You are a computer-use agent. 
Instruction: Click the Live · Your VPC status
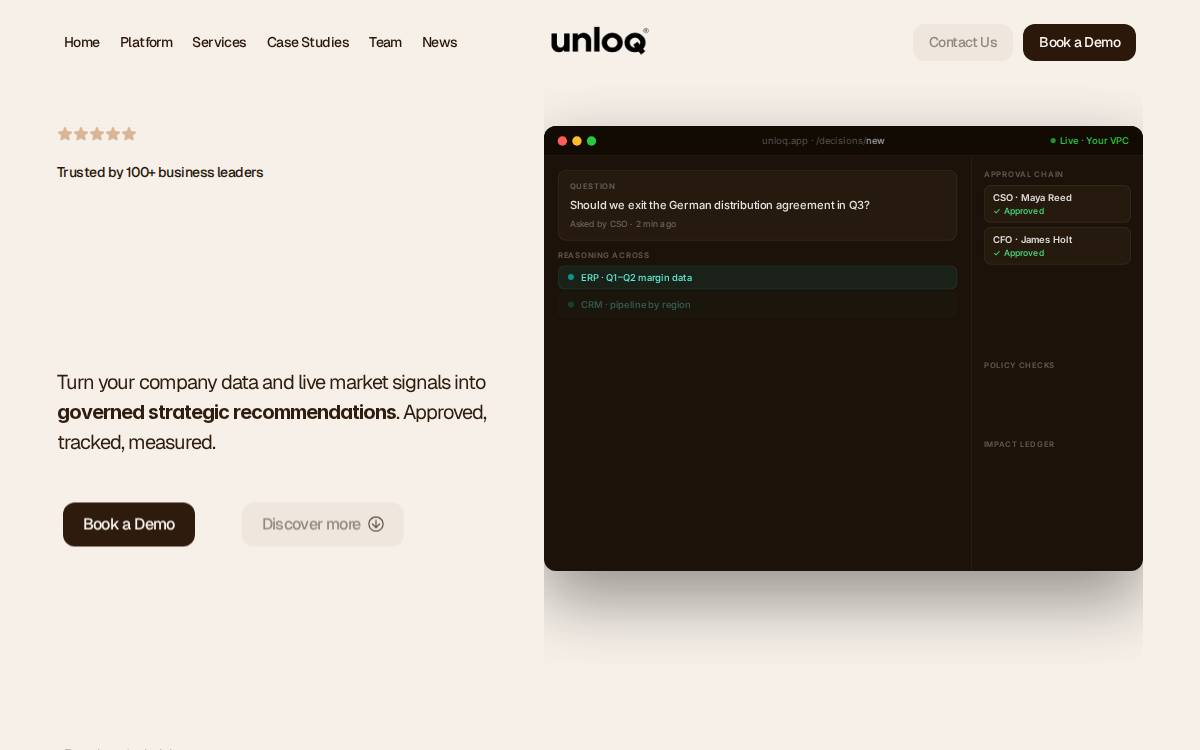tap(1089, 141)
